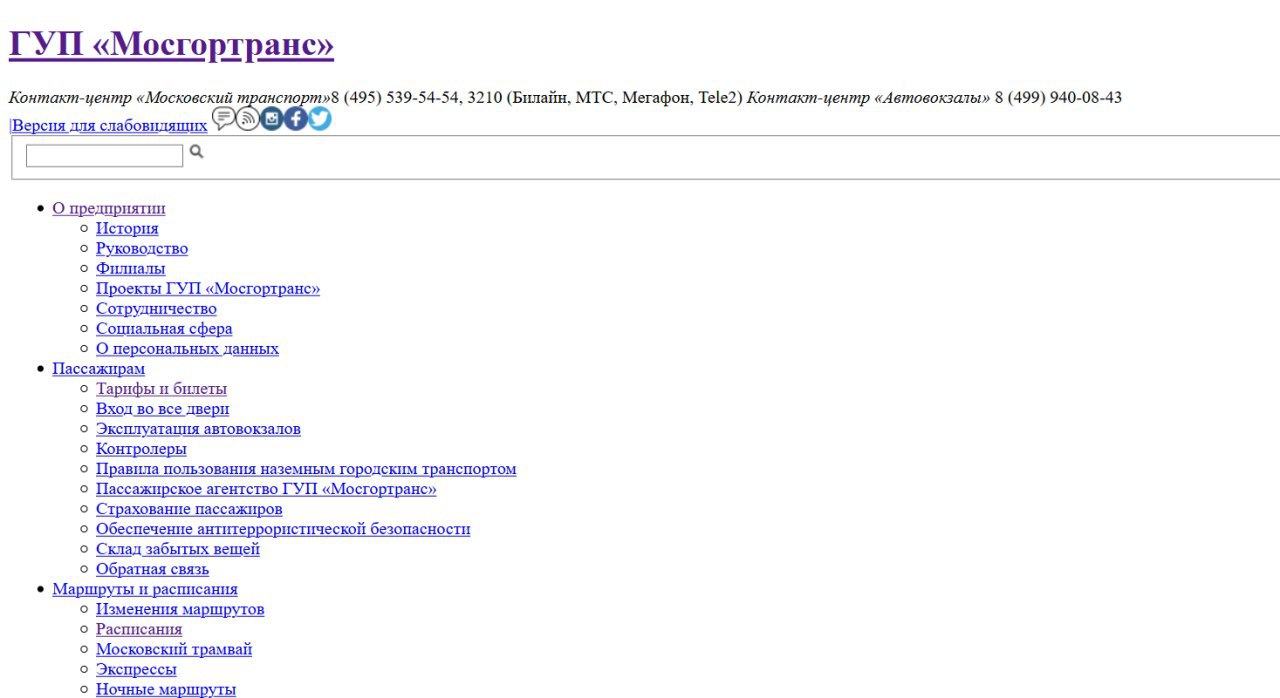
Task: Open «Московский трамвай» link
Action: [x=174, y=648]
